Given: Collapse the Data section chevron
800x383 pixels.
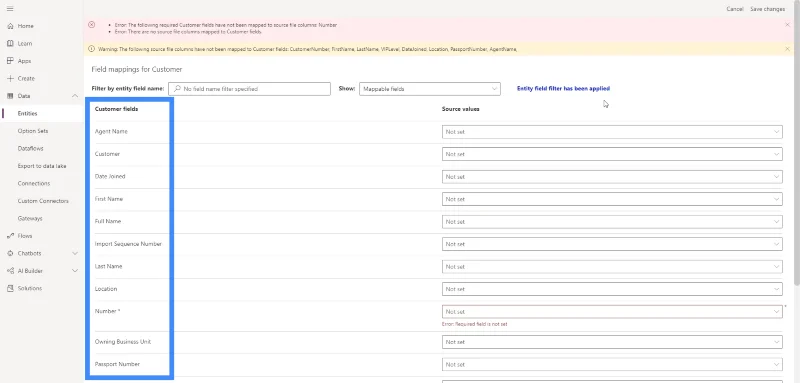Looking at the screenshot, I should click(75, 96).
